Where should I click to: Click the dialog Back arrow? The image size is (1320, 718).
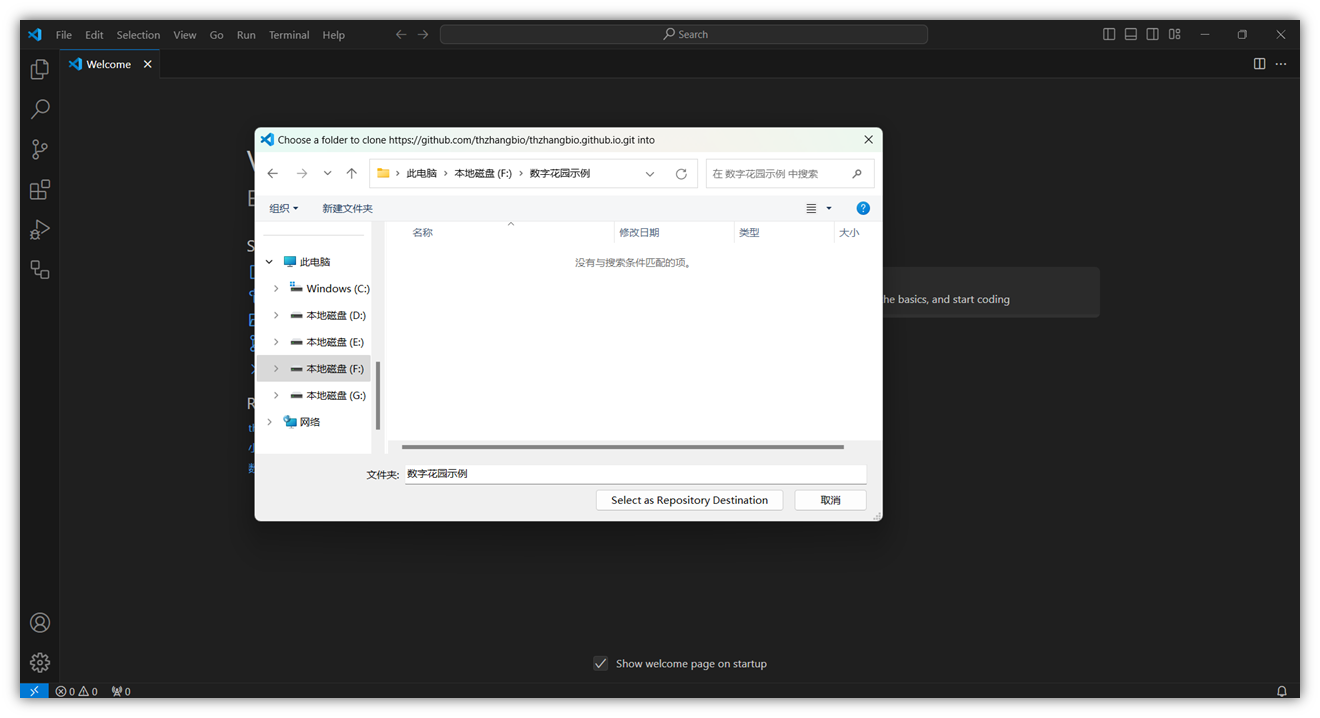coord(273,173)
